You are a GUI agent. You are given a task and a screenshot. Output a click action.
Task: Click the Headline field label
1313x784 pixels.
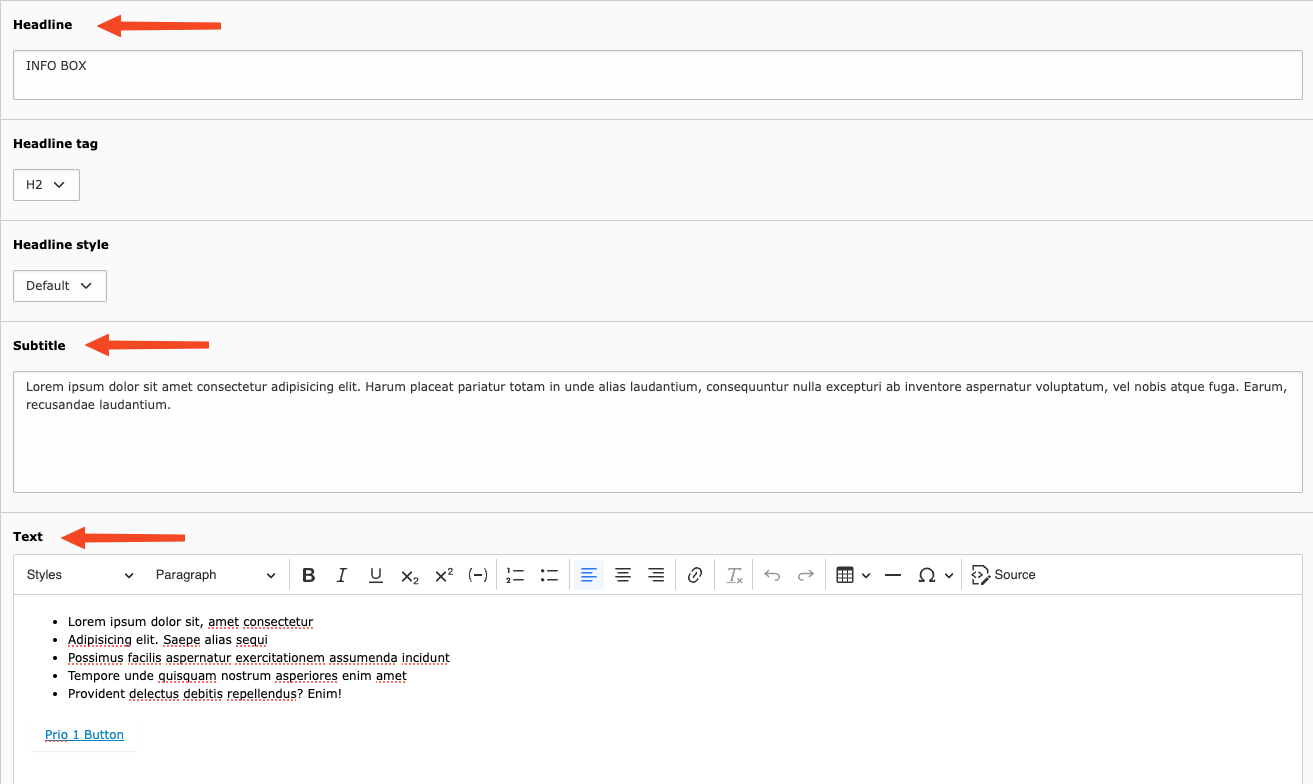[43, 25]
